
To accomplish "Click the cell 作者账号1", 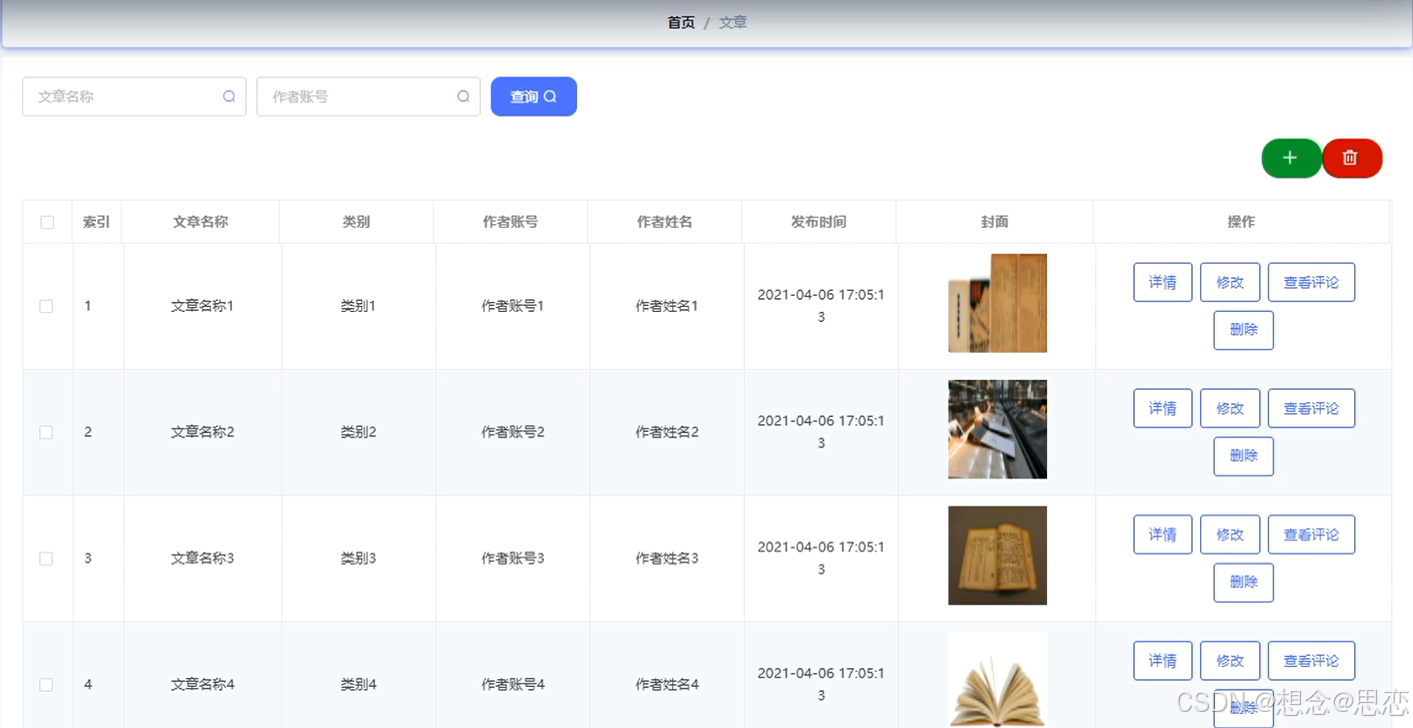I will pyautogui.click(x=513, y=306).
